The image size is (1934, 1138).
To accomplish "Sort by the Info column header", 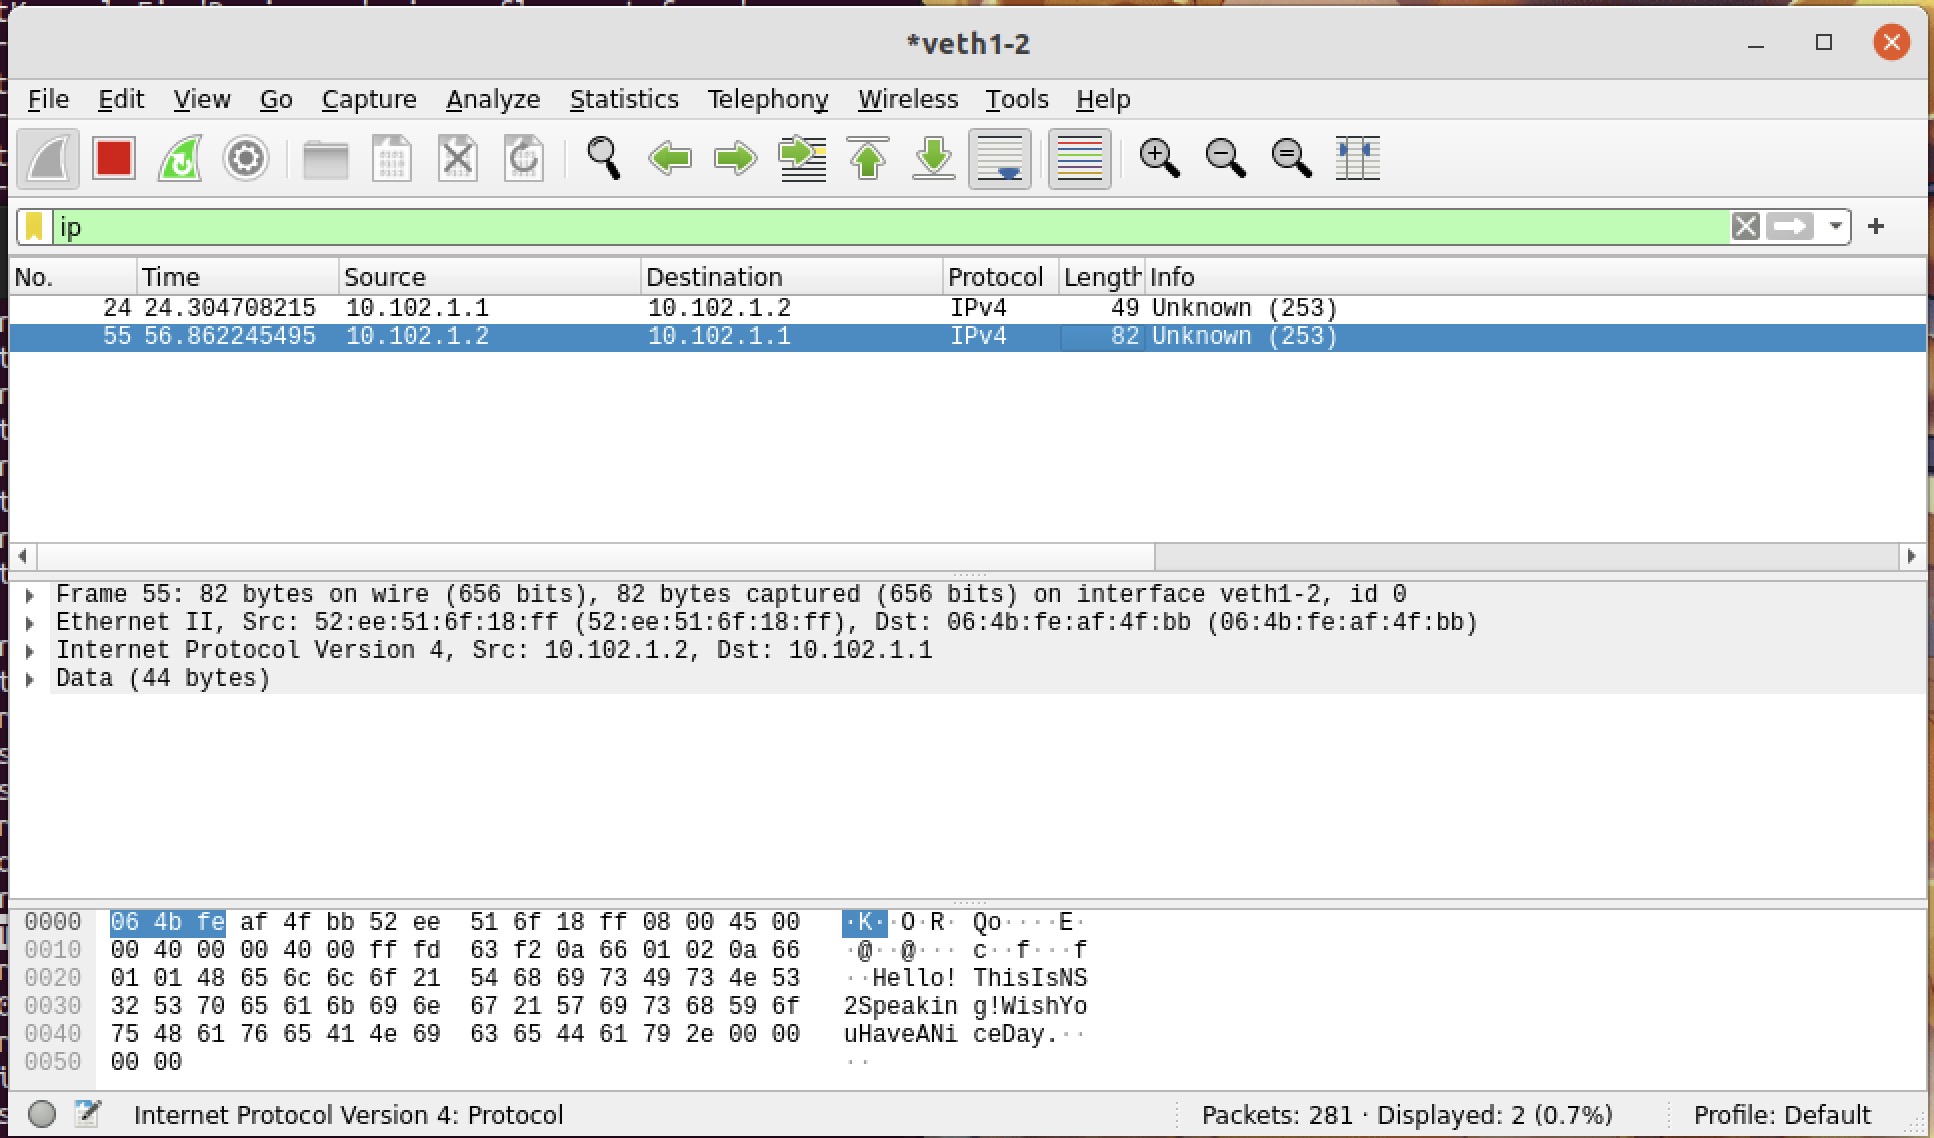I will pyautogui.click(x=1535, y=277).
